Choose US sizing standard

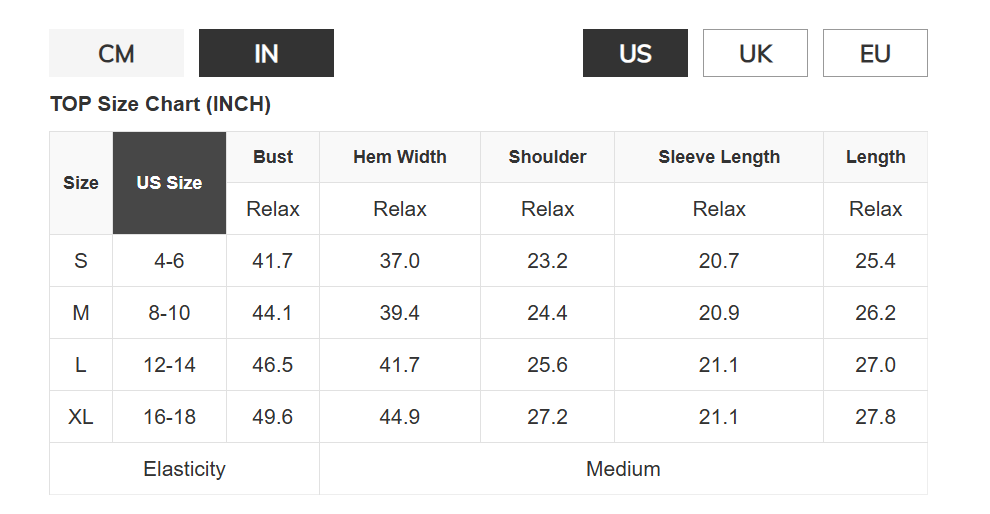tap(635, 53)
